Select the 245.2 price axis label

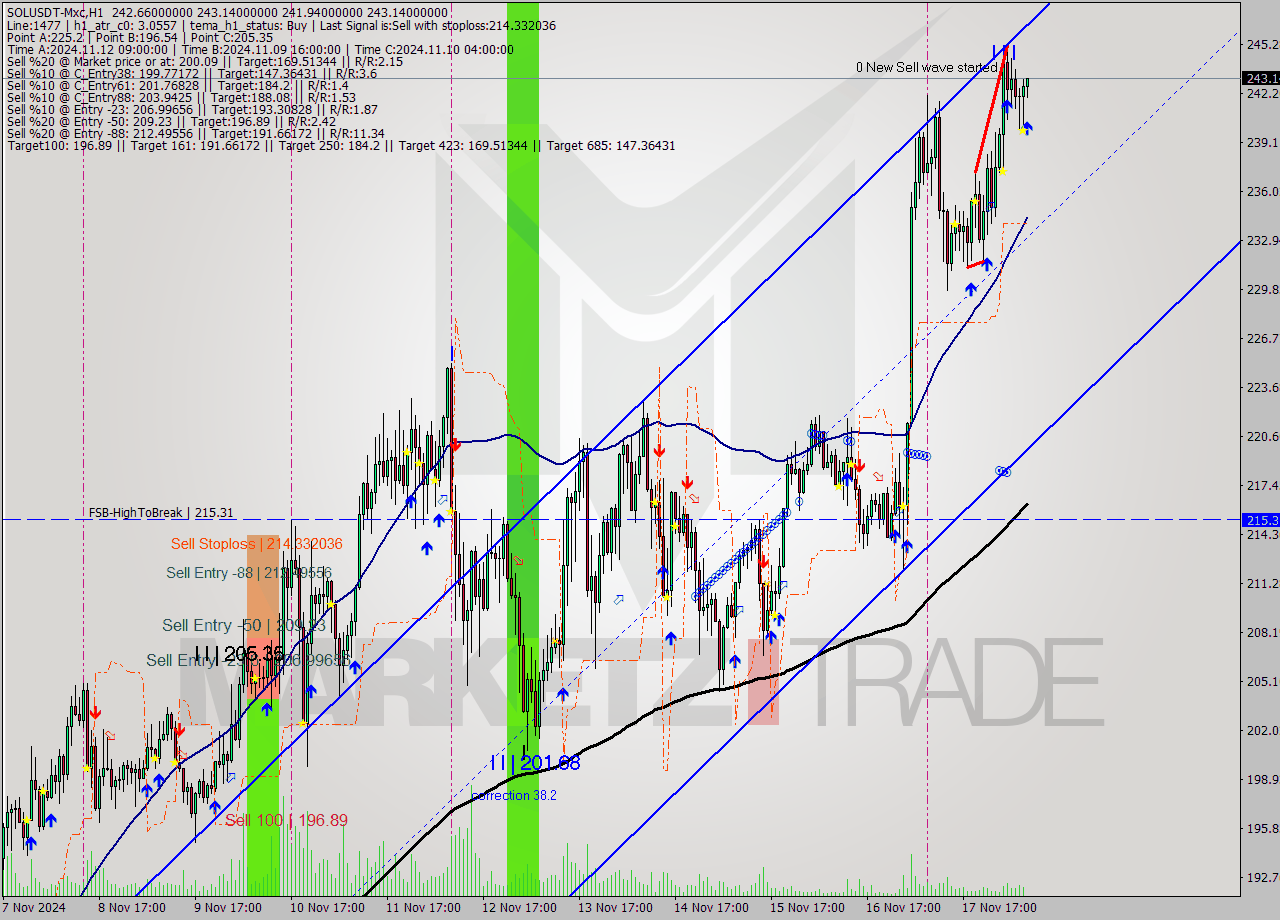[1262, 44]
